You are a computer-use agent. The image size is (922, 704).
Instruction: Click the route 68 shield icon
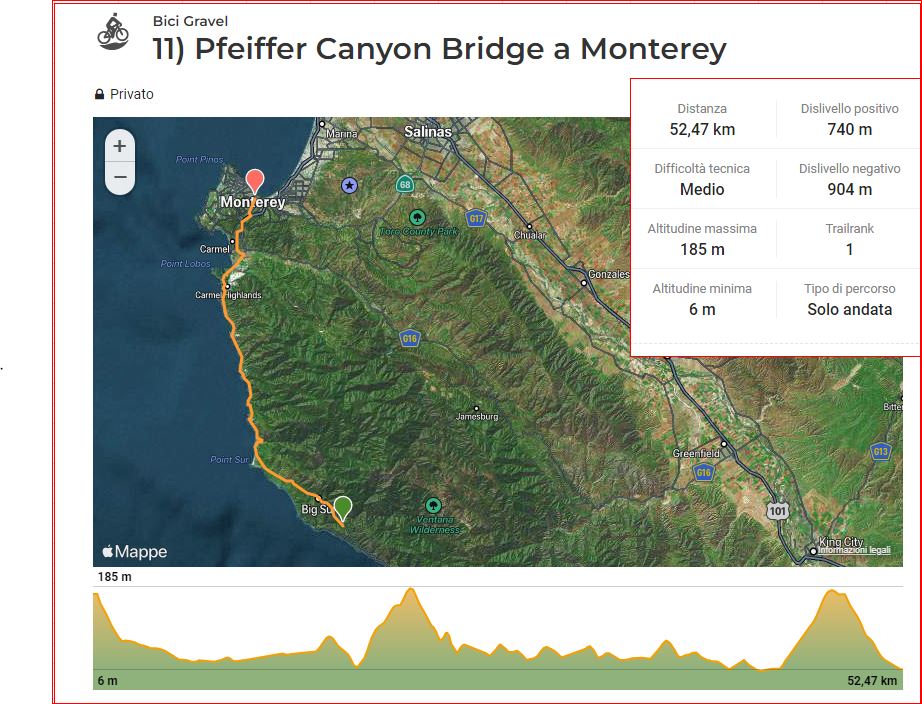pos(405,184)
